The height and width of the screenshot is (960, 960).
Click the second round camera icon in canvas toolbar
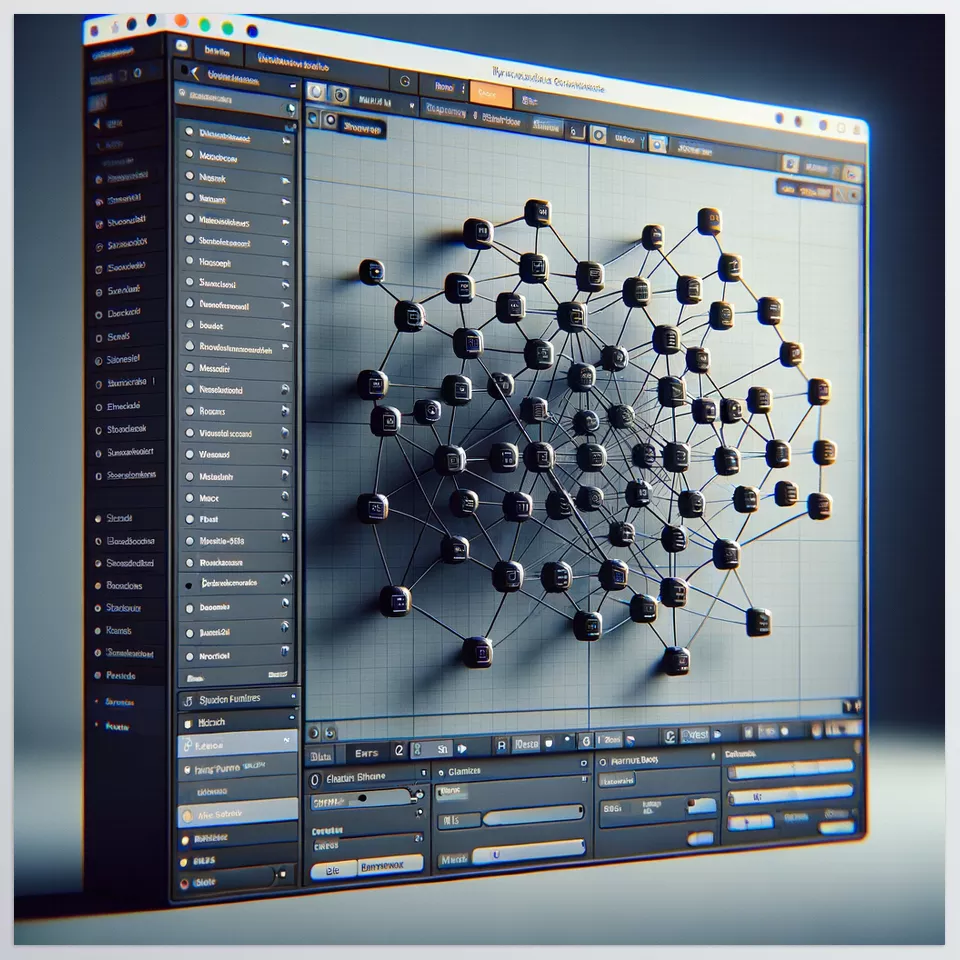coord(340,95)
